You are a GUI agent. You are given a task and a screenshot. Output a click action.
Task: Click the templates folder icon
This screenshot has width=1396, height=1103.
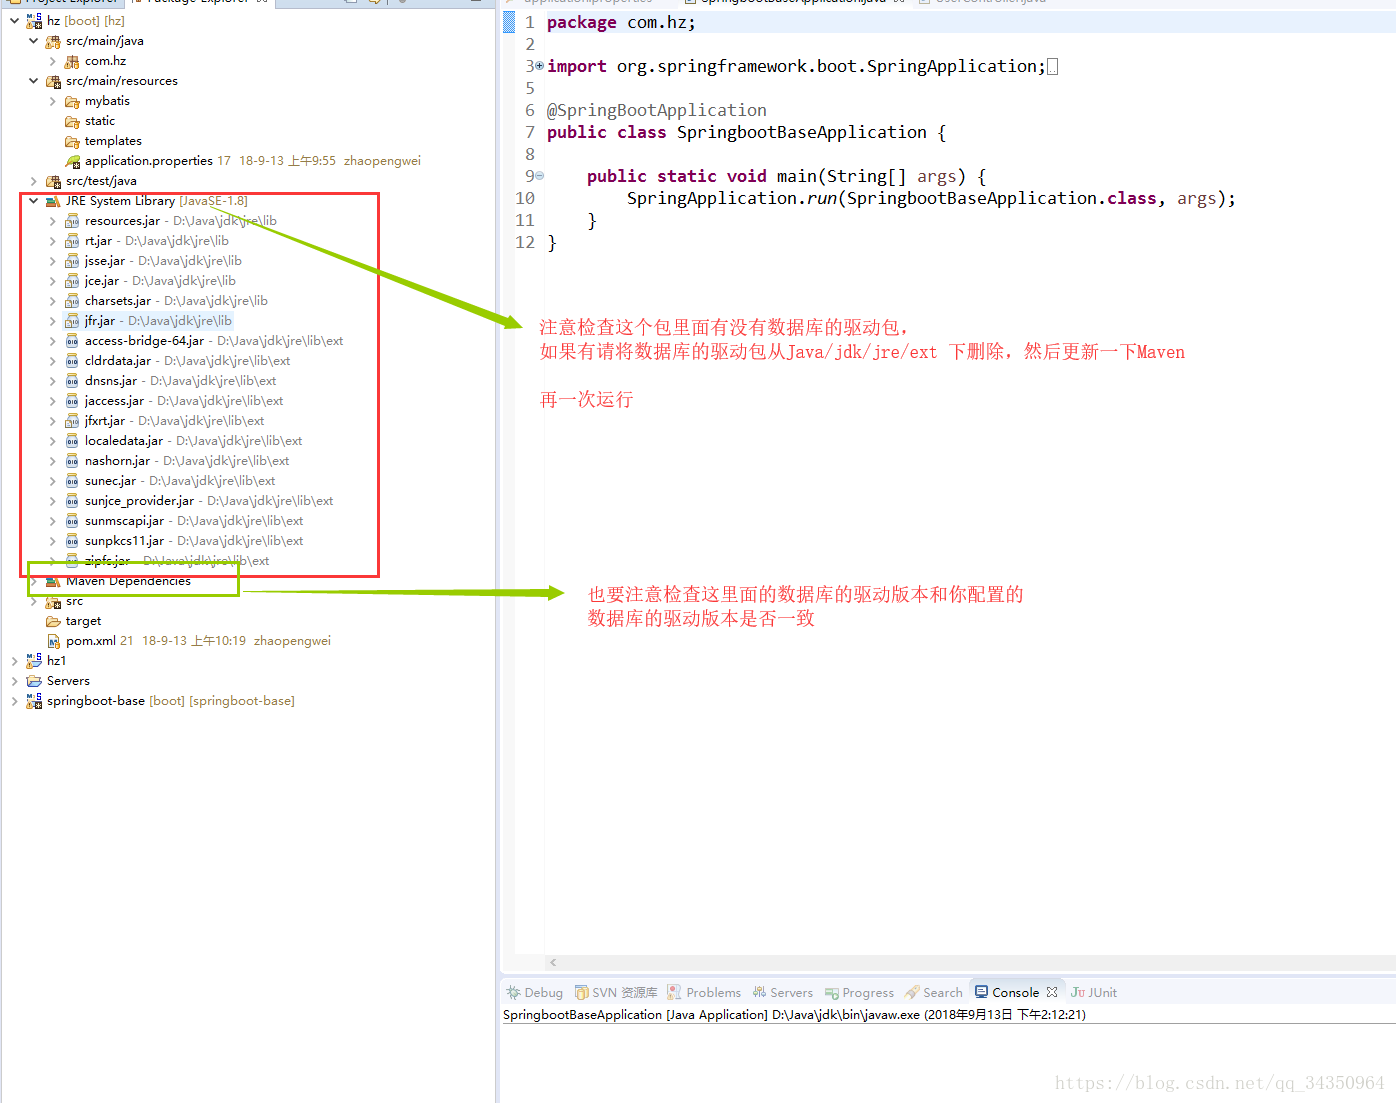[72, 141]
